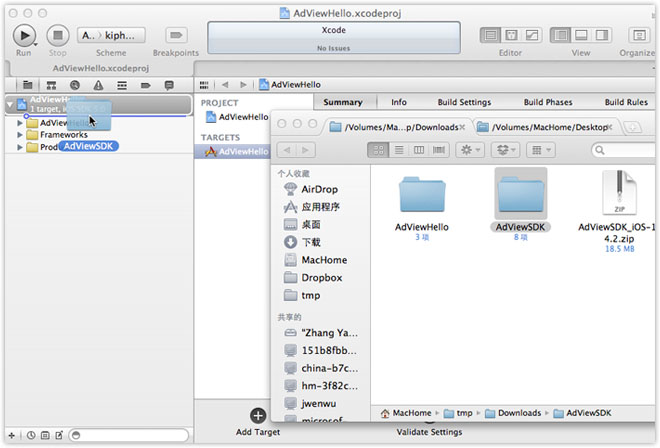This screenshot has height=448, width=660.
Task: Open the Search navigator icon
Action: coord(74,85)
